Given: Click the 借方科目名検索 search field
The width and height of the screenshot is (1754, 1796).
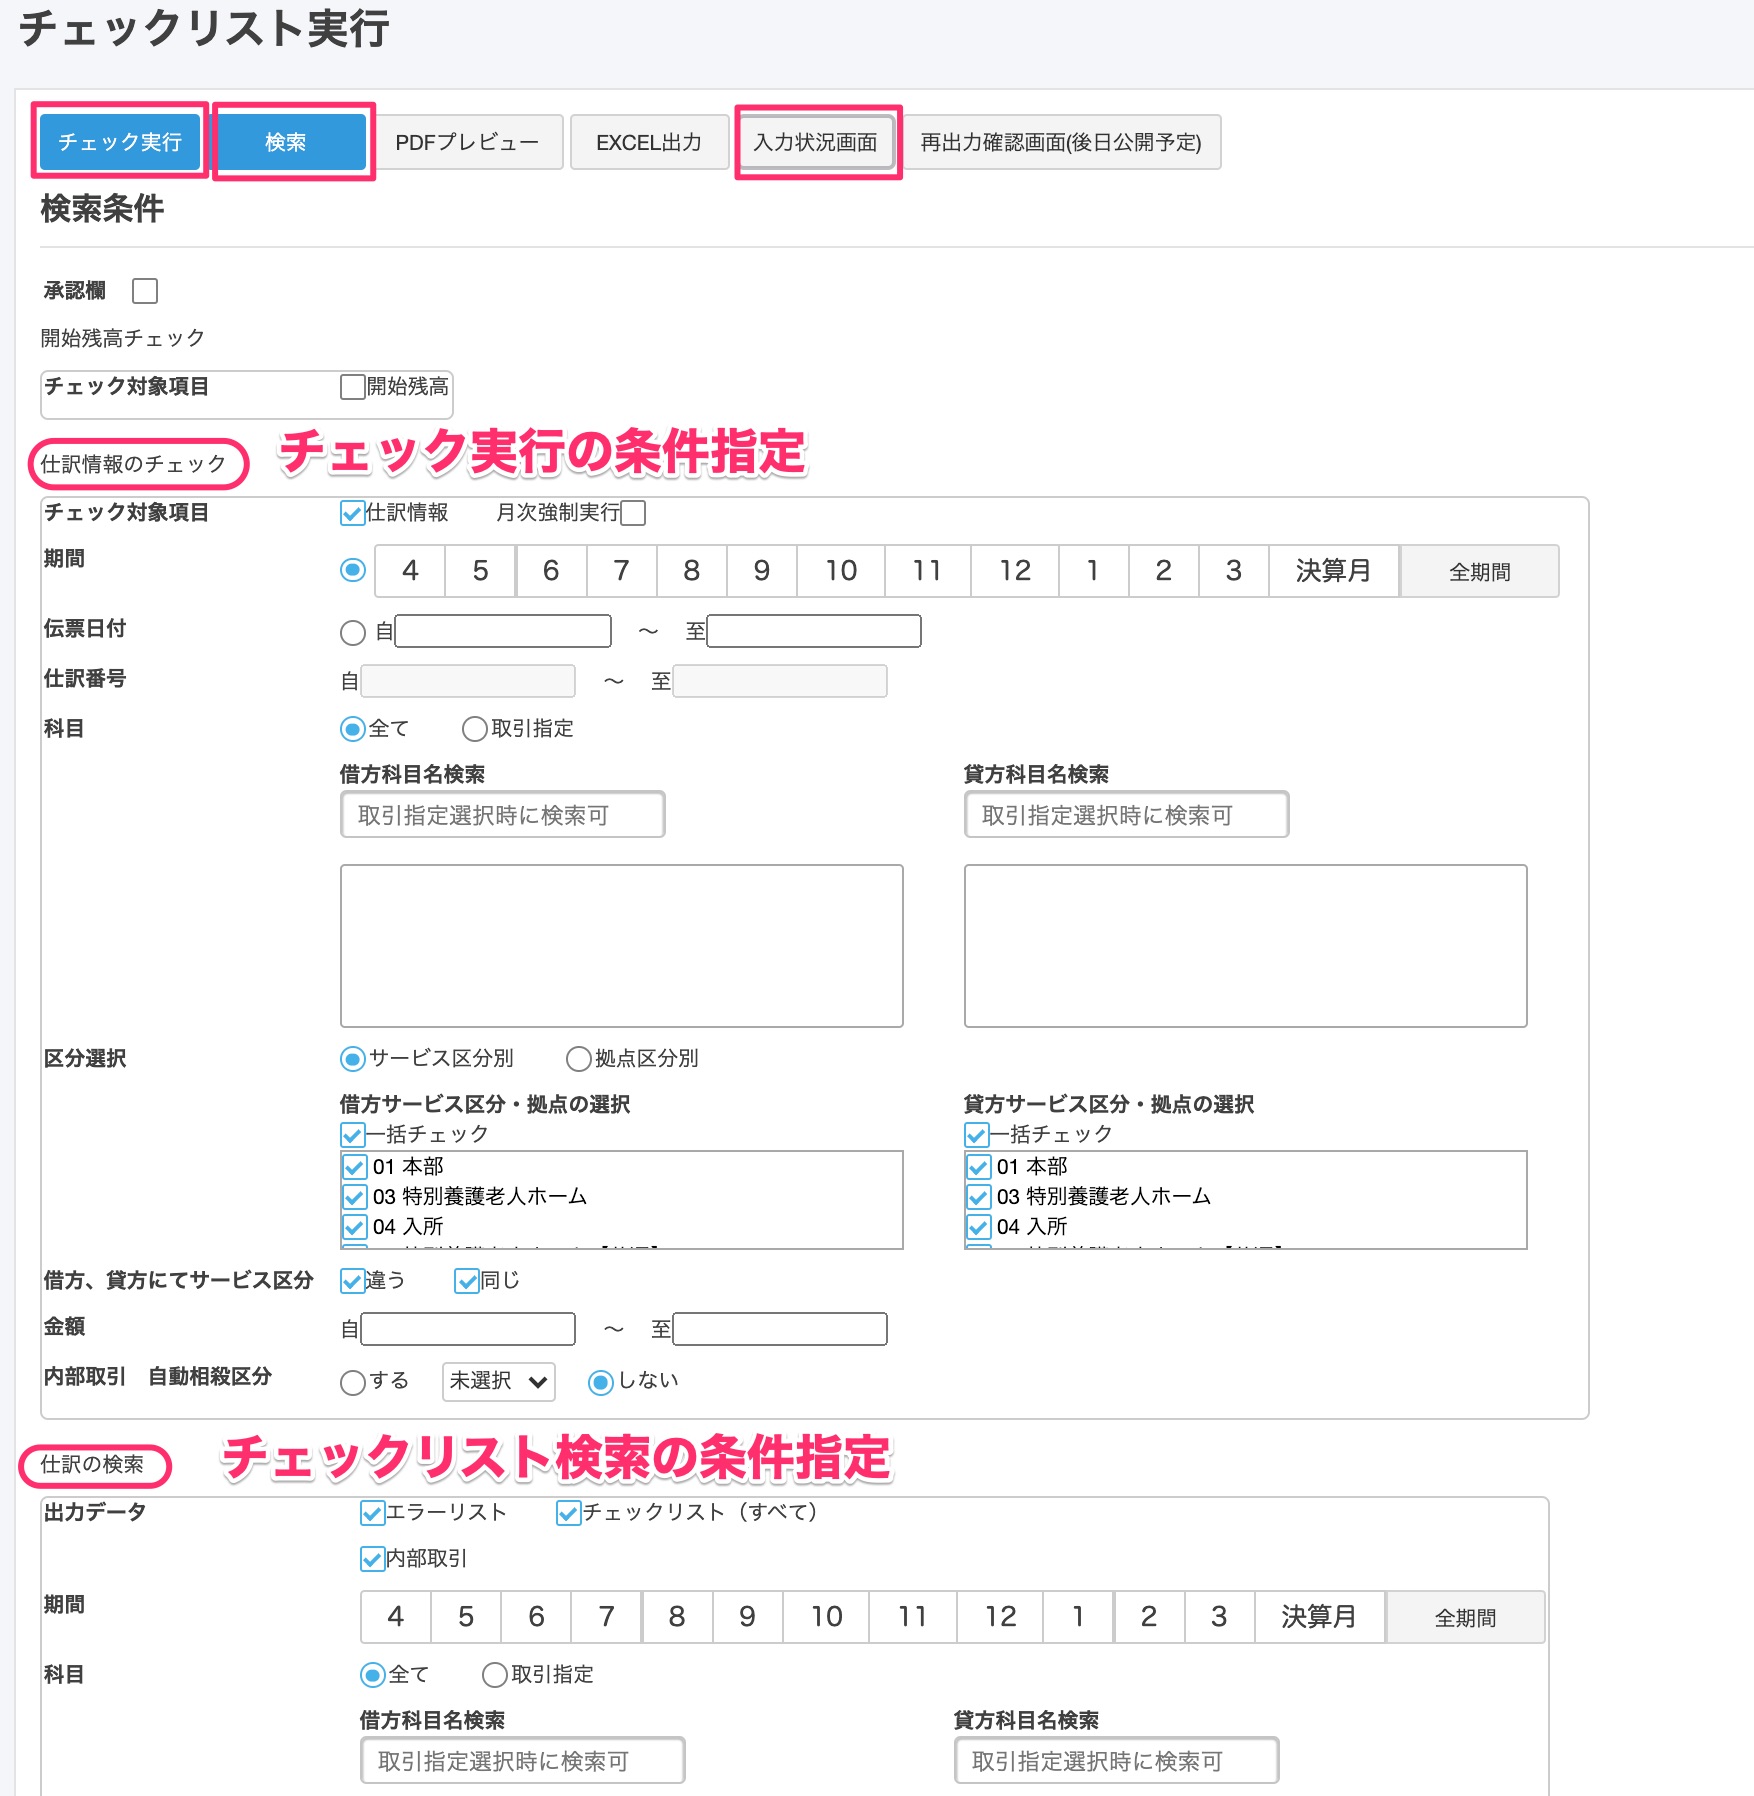Looking at the screenshot, I should (500, 814).
